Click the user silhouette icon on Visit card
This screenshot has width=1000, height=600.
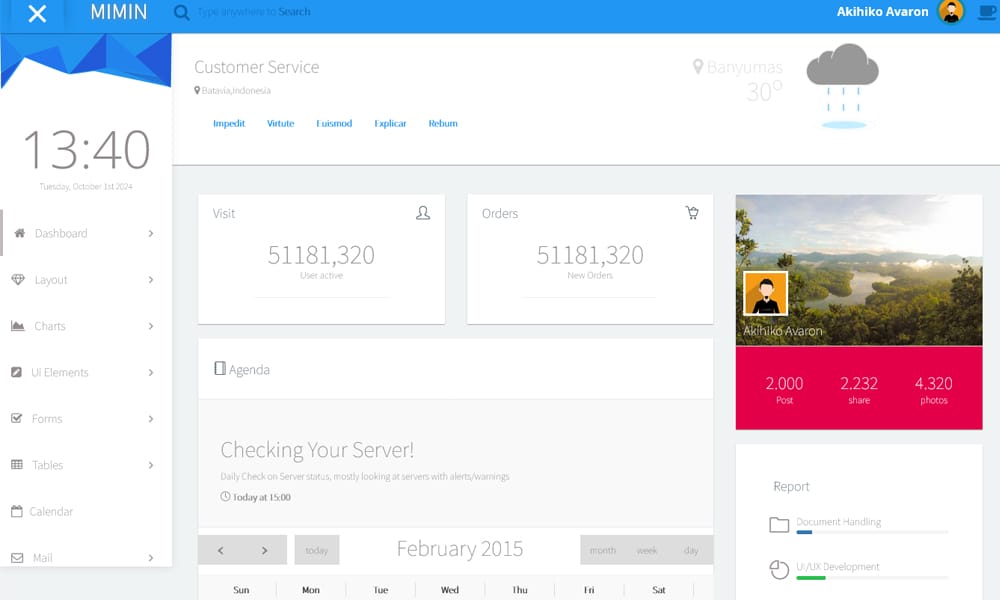[423, 212]
